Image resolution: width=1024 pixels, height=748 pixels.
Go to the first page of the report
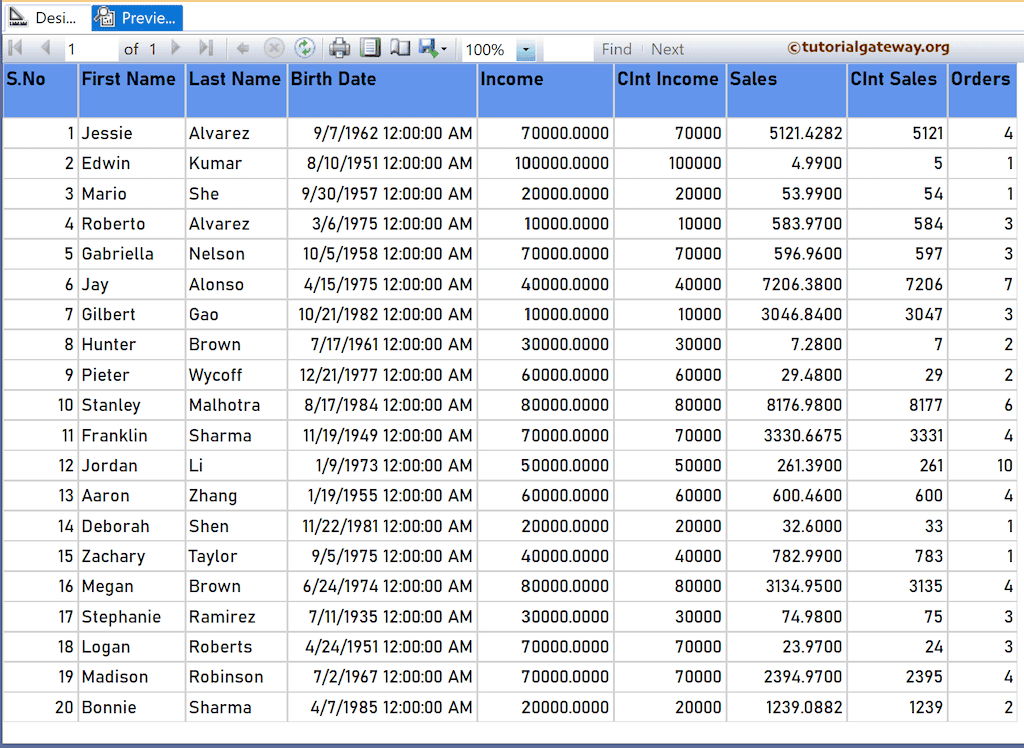pos(14,47)
